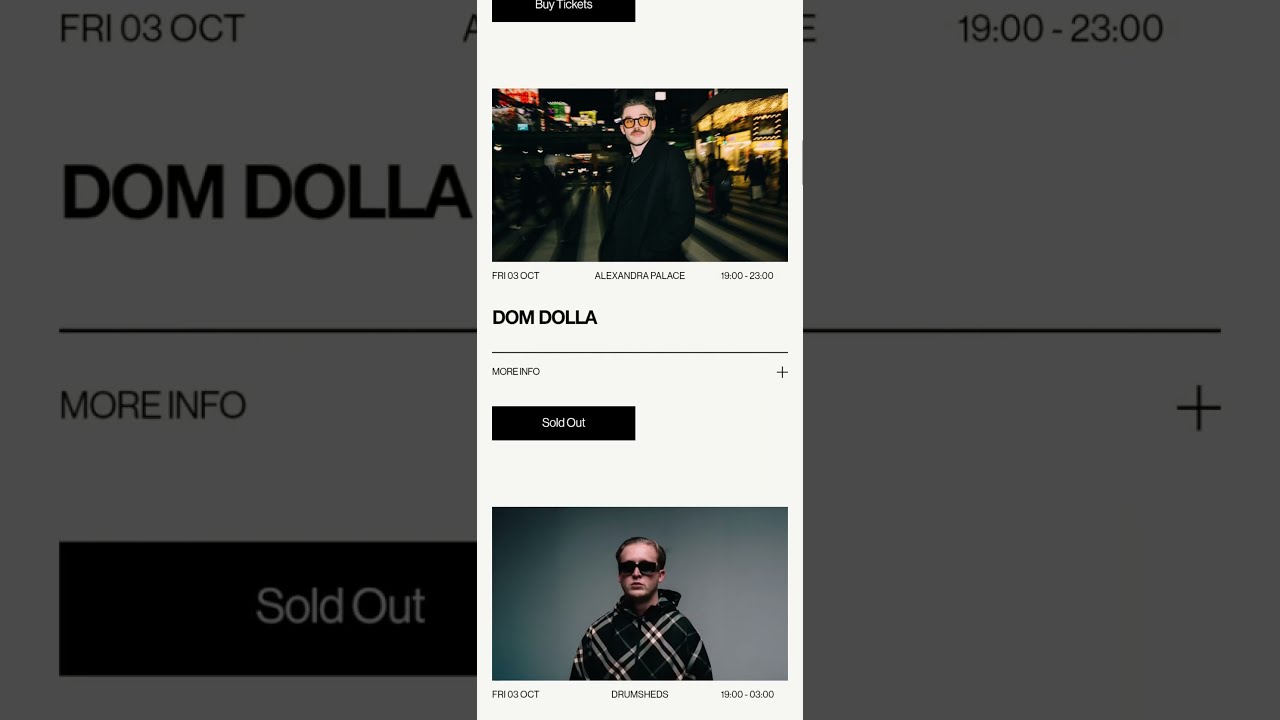Expand MORE INFO with the small plus icon
This screenshot has height=720, width=1280.
[x=782, y=372]
